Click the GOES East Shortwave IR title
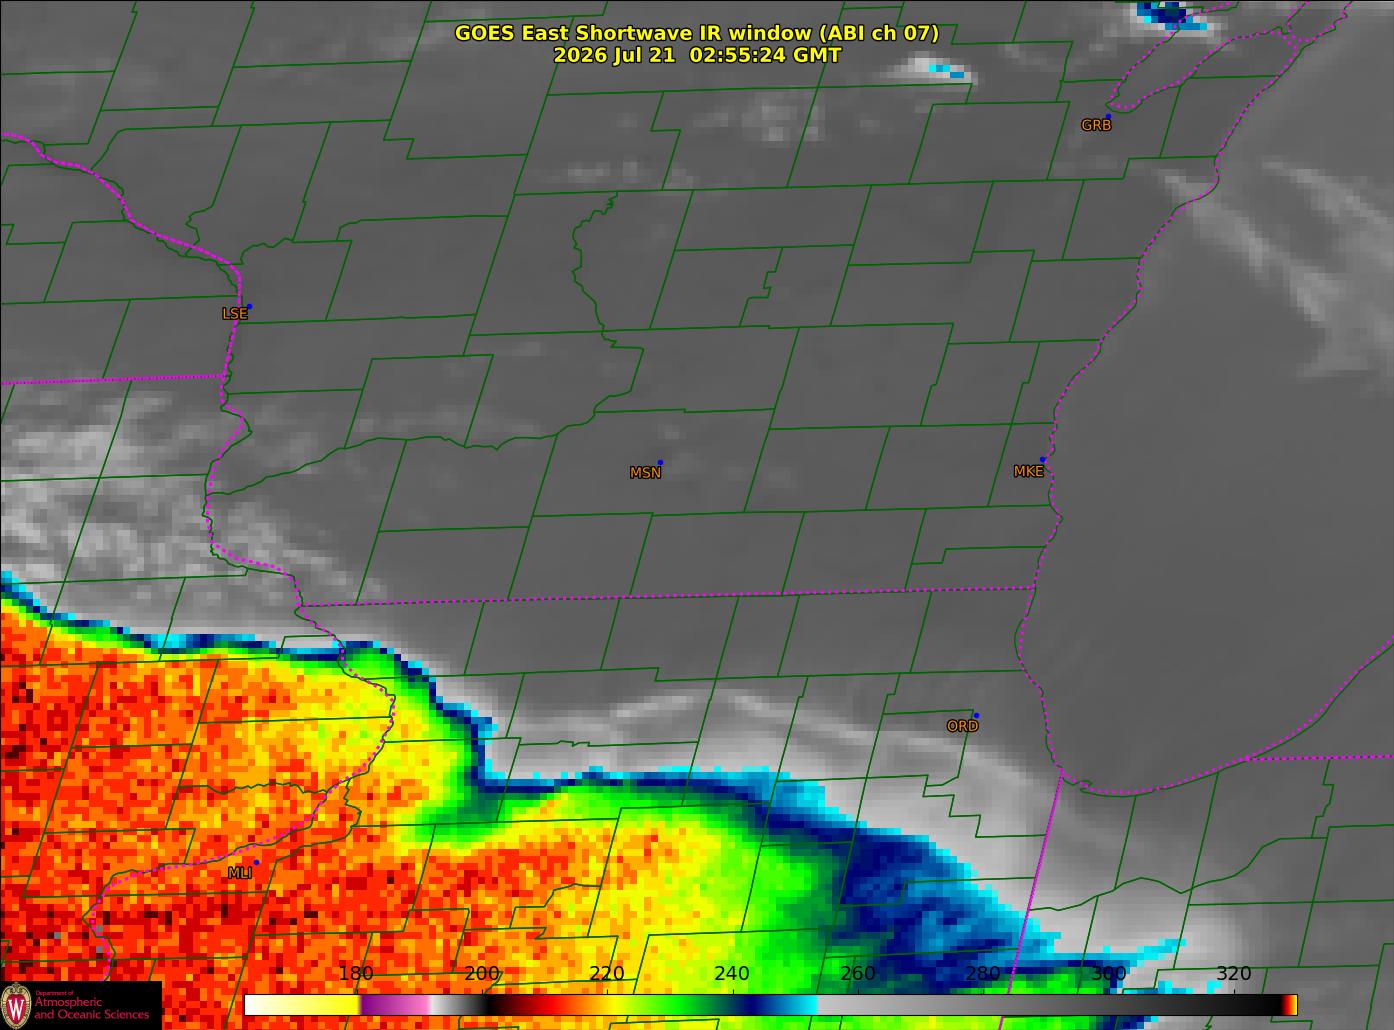 [x=697, y=33]
